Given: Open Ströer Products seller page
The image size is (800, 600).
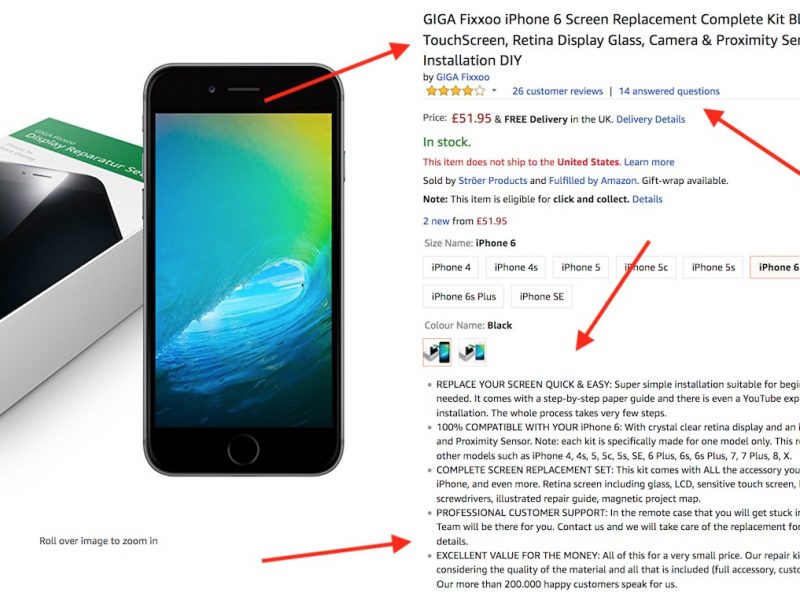Looking at the screenshot, I should tap(492, 181).
